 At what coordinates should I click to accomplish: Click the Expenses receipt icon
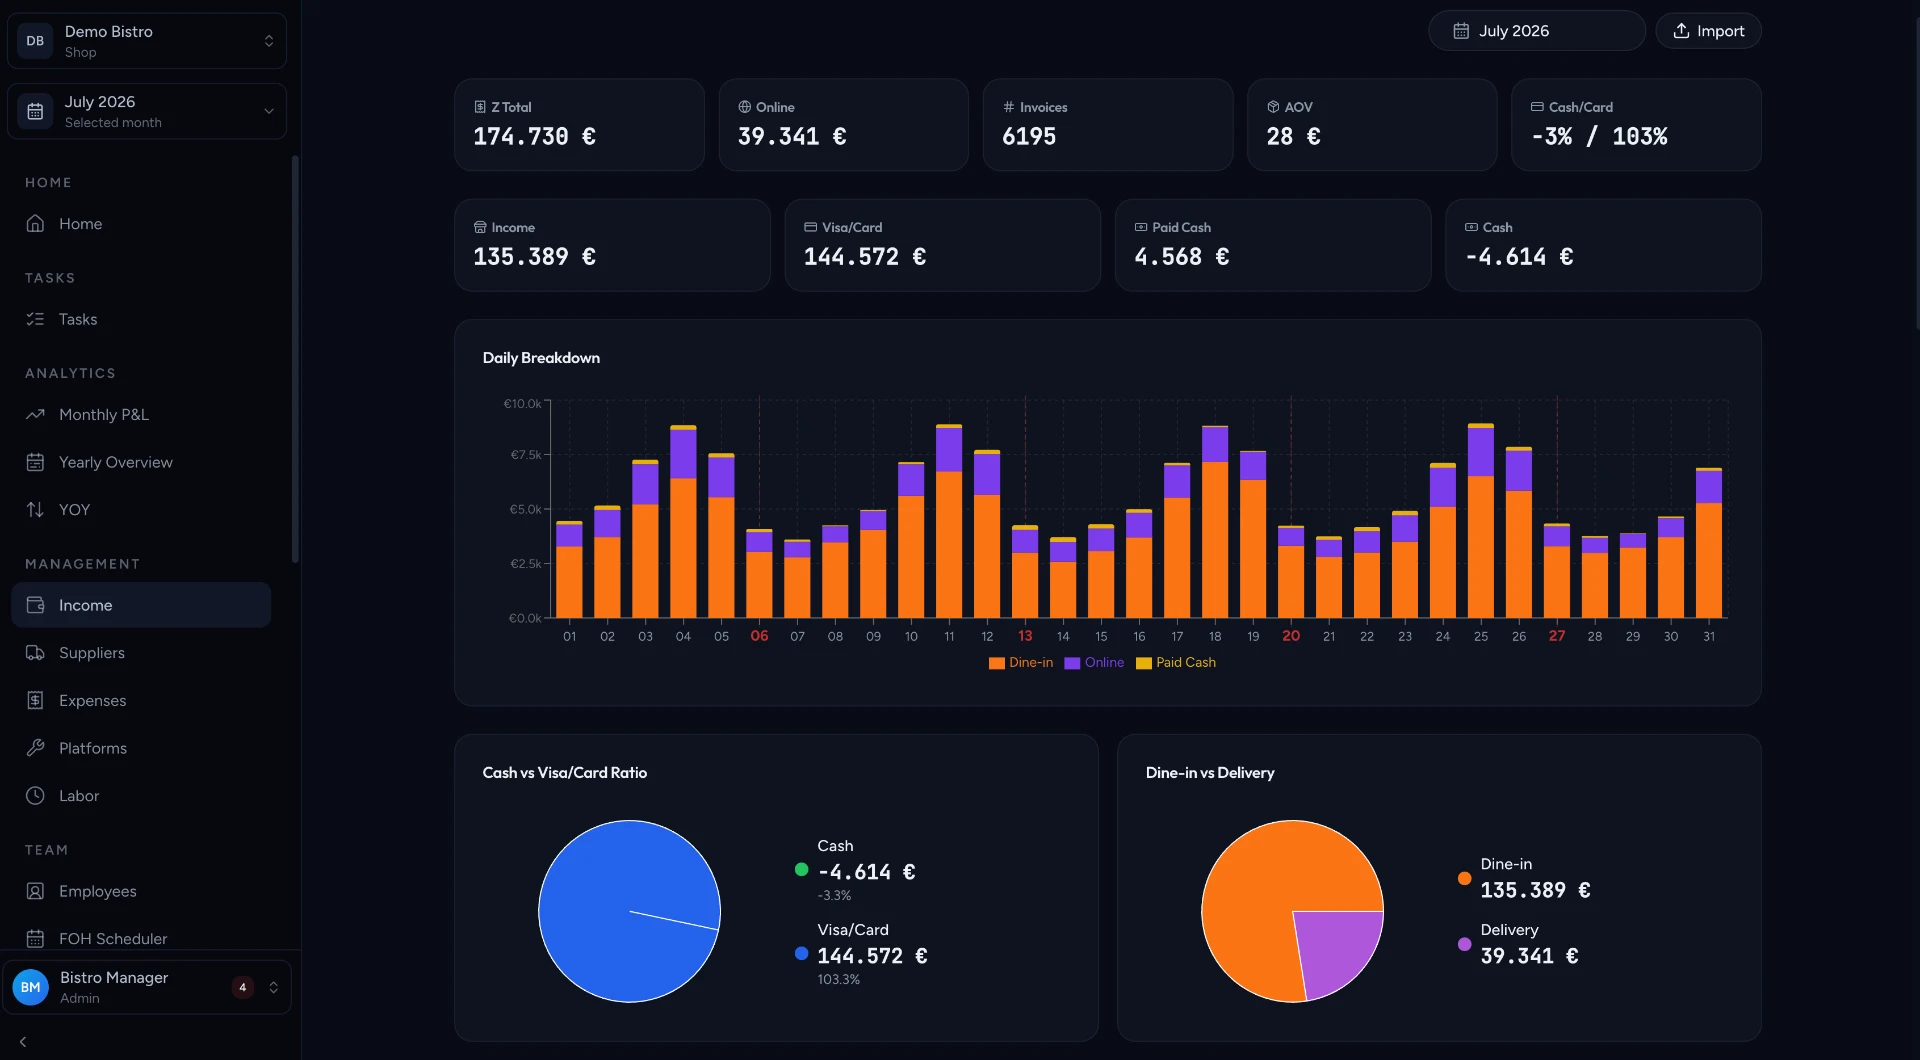tap(35, 700)
